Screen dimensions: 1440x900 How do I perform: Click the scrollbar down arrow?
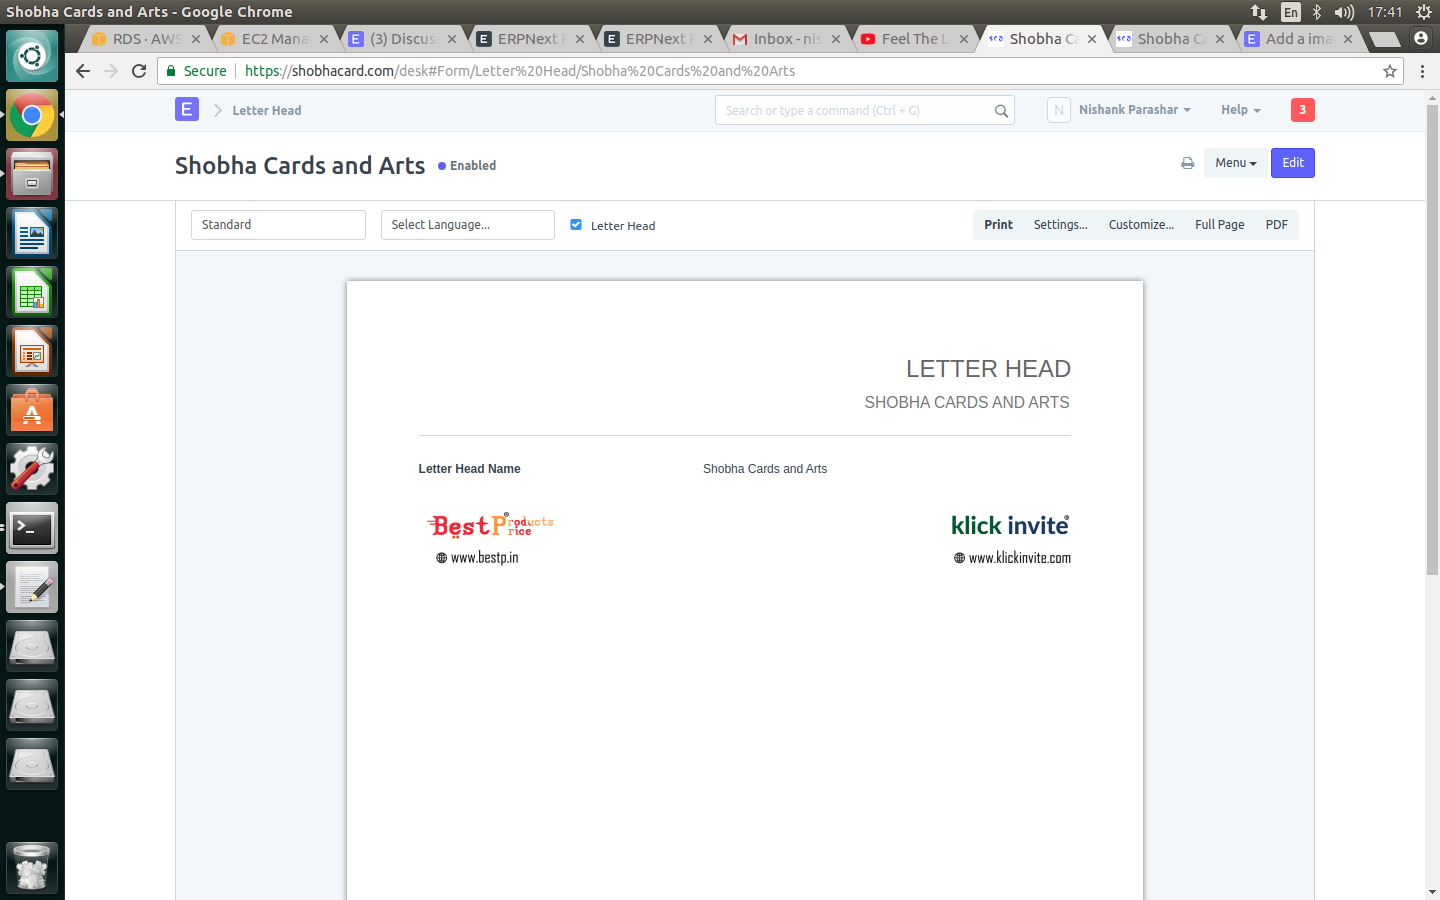pyautogui.click(x=1432, y=892)
